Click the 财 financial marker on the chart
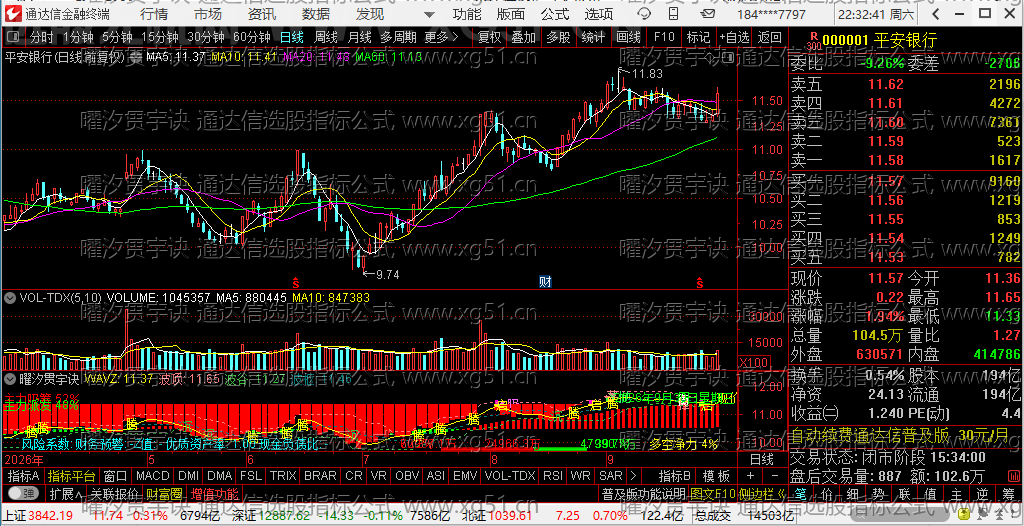Image resolution: width=1024 pixels, height=526 pixels. pos(545,282)
